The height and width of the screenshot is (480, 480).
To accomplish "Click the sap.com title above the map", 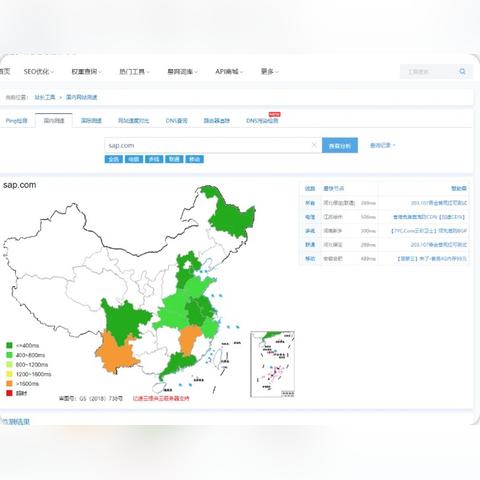I will 19,185.
